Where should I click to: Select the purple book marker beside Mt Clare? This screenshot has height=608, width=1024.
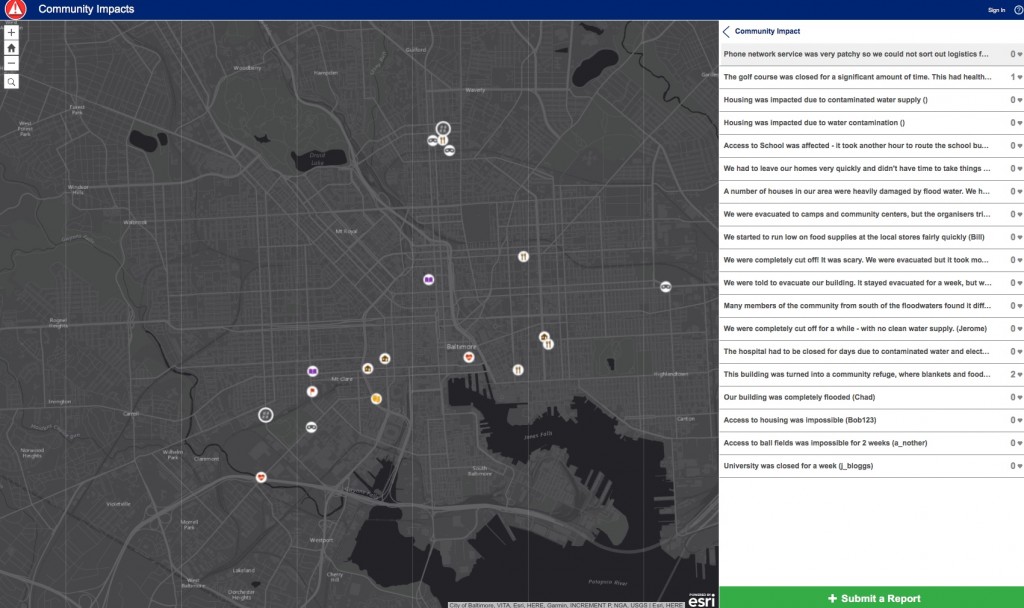tap(313, 371)
